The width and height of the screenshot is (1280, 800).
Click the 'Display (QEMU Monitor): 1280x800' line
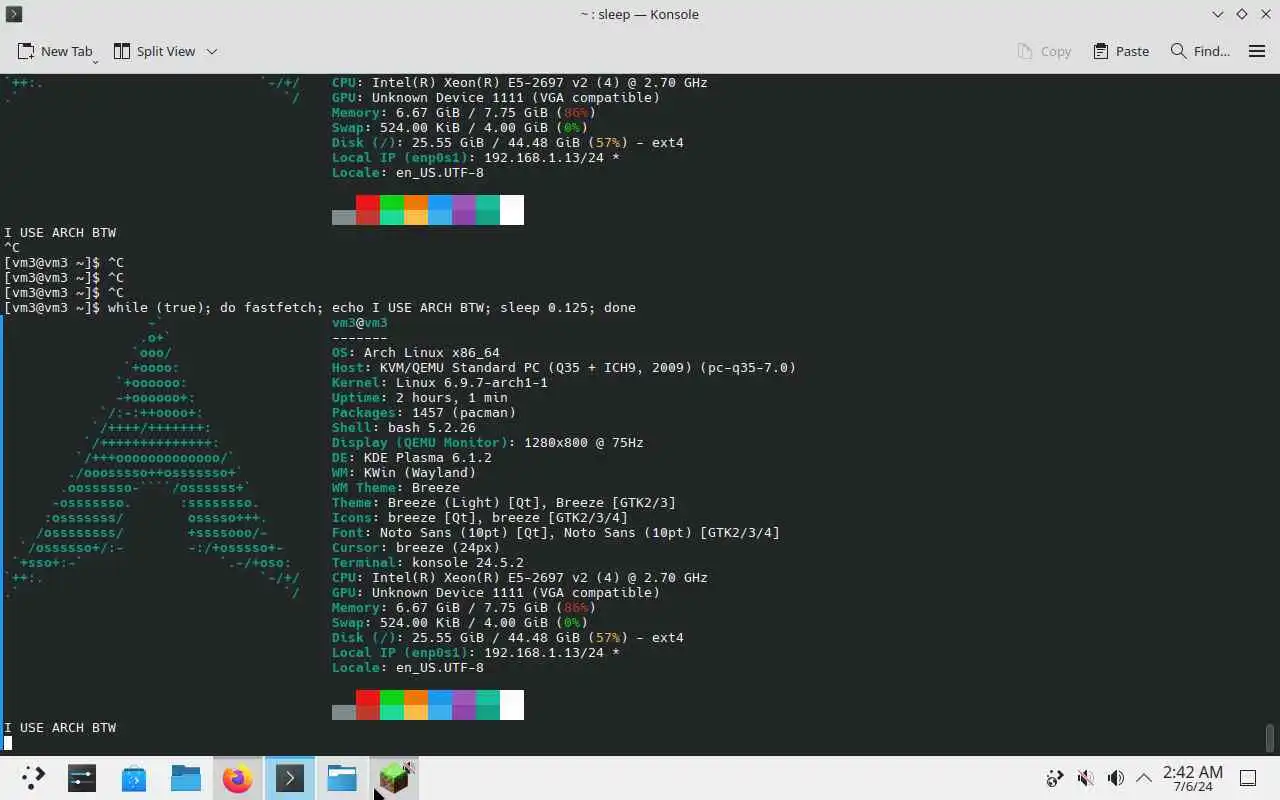coord(488,442)
